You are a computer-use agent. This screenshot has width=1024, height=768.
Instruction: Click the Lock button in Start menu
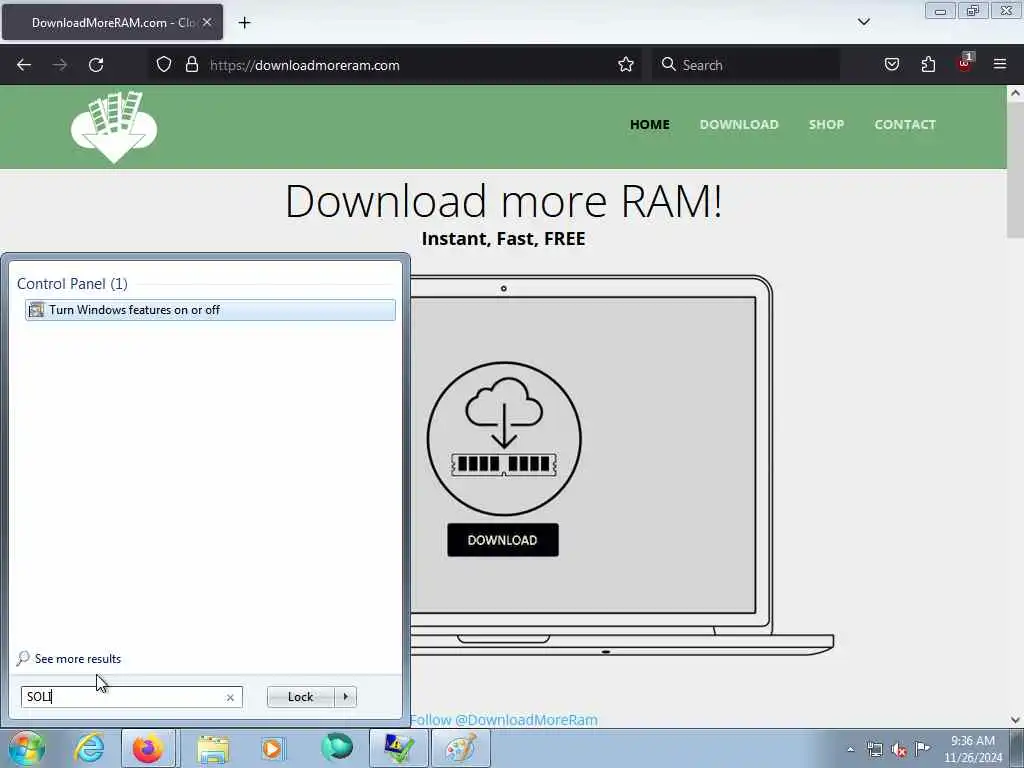[300, 697]
